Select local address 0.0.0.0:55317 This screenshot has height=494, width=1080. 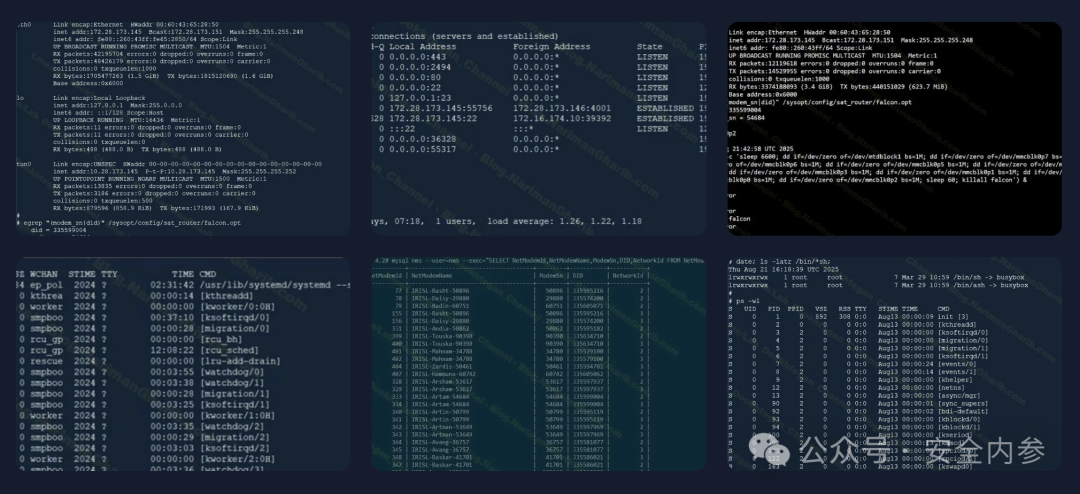[422, 150]
